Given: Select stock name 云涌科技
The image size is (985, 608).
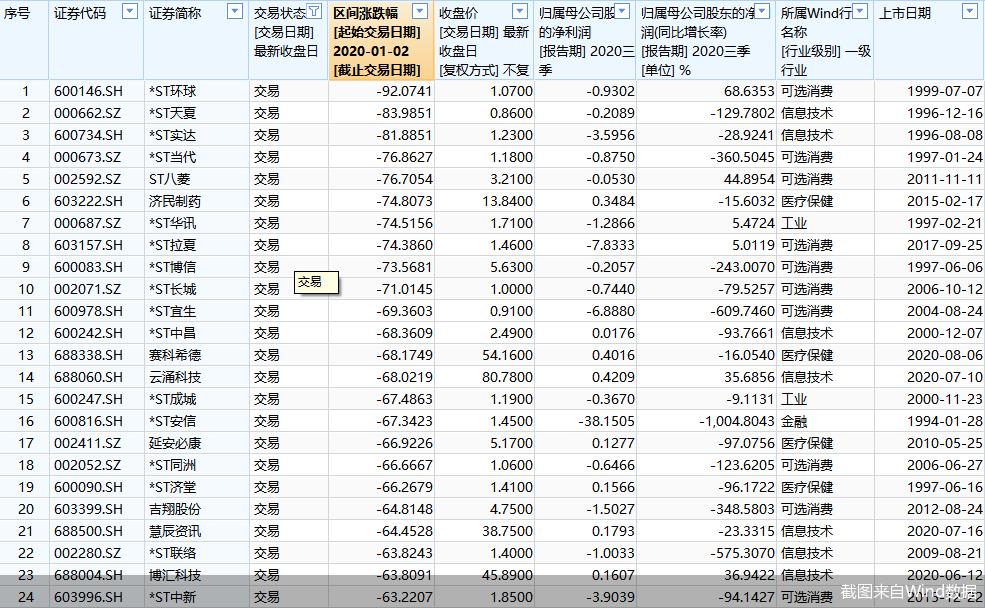Looking at the screenshot, I should click(x=175, y=377).
